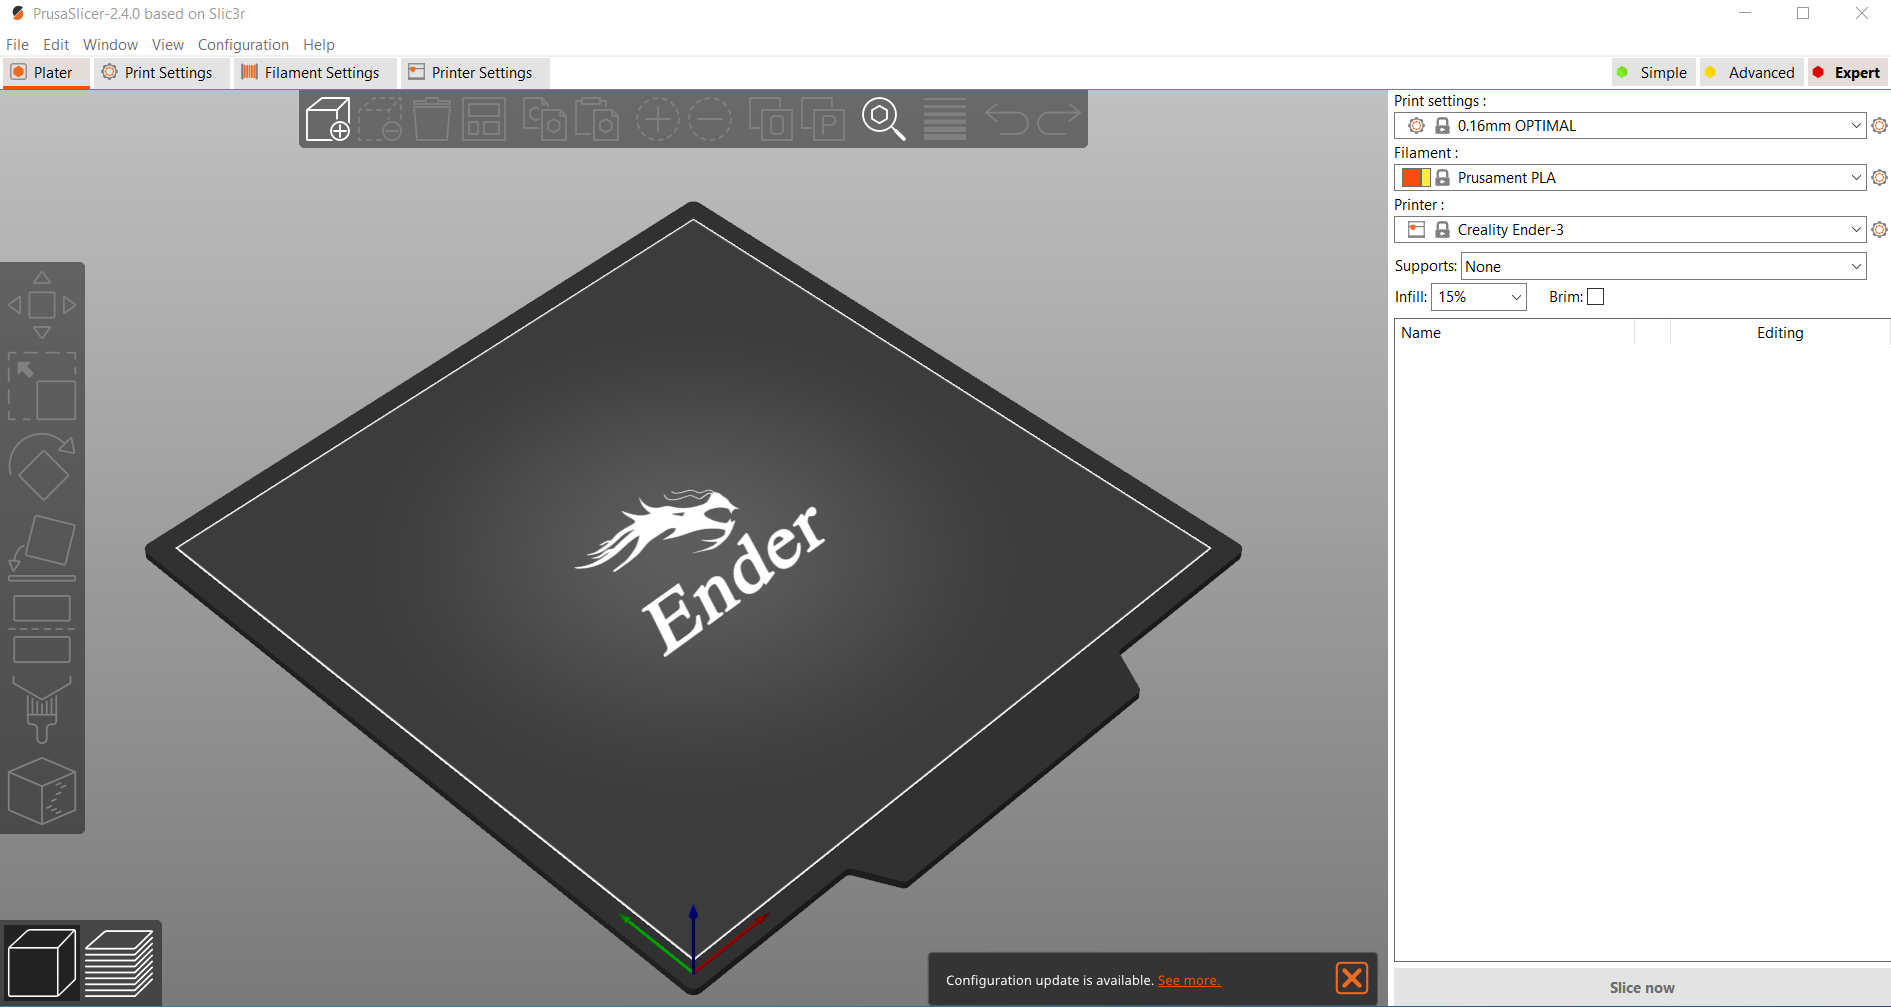Switch to sliced layers preview icon

(119, 962)
